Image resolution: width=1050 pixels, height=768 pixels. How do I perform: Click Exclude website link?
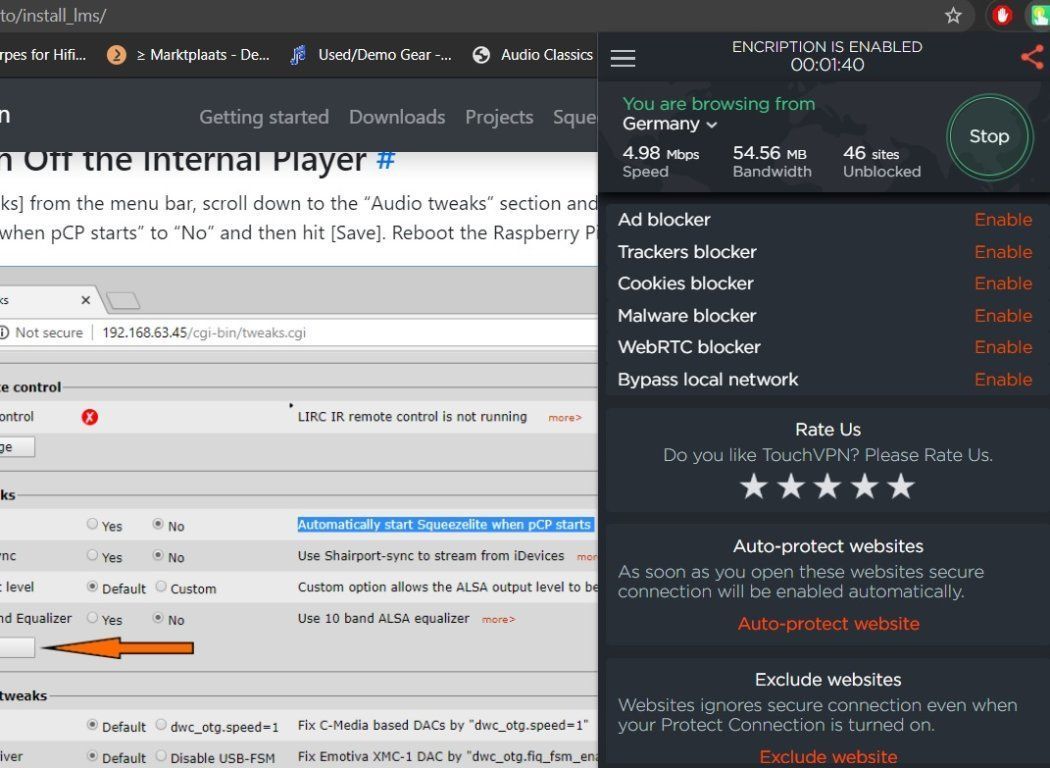point(828,757)
